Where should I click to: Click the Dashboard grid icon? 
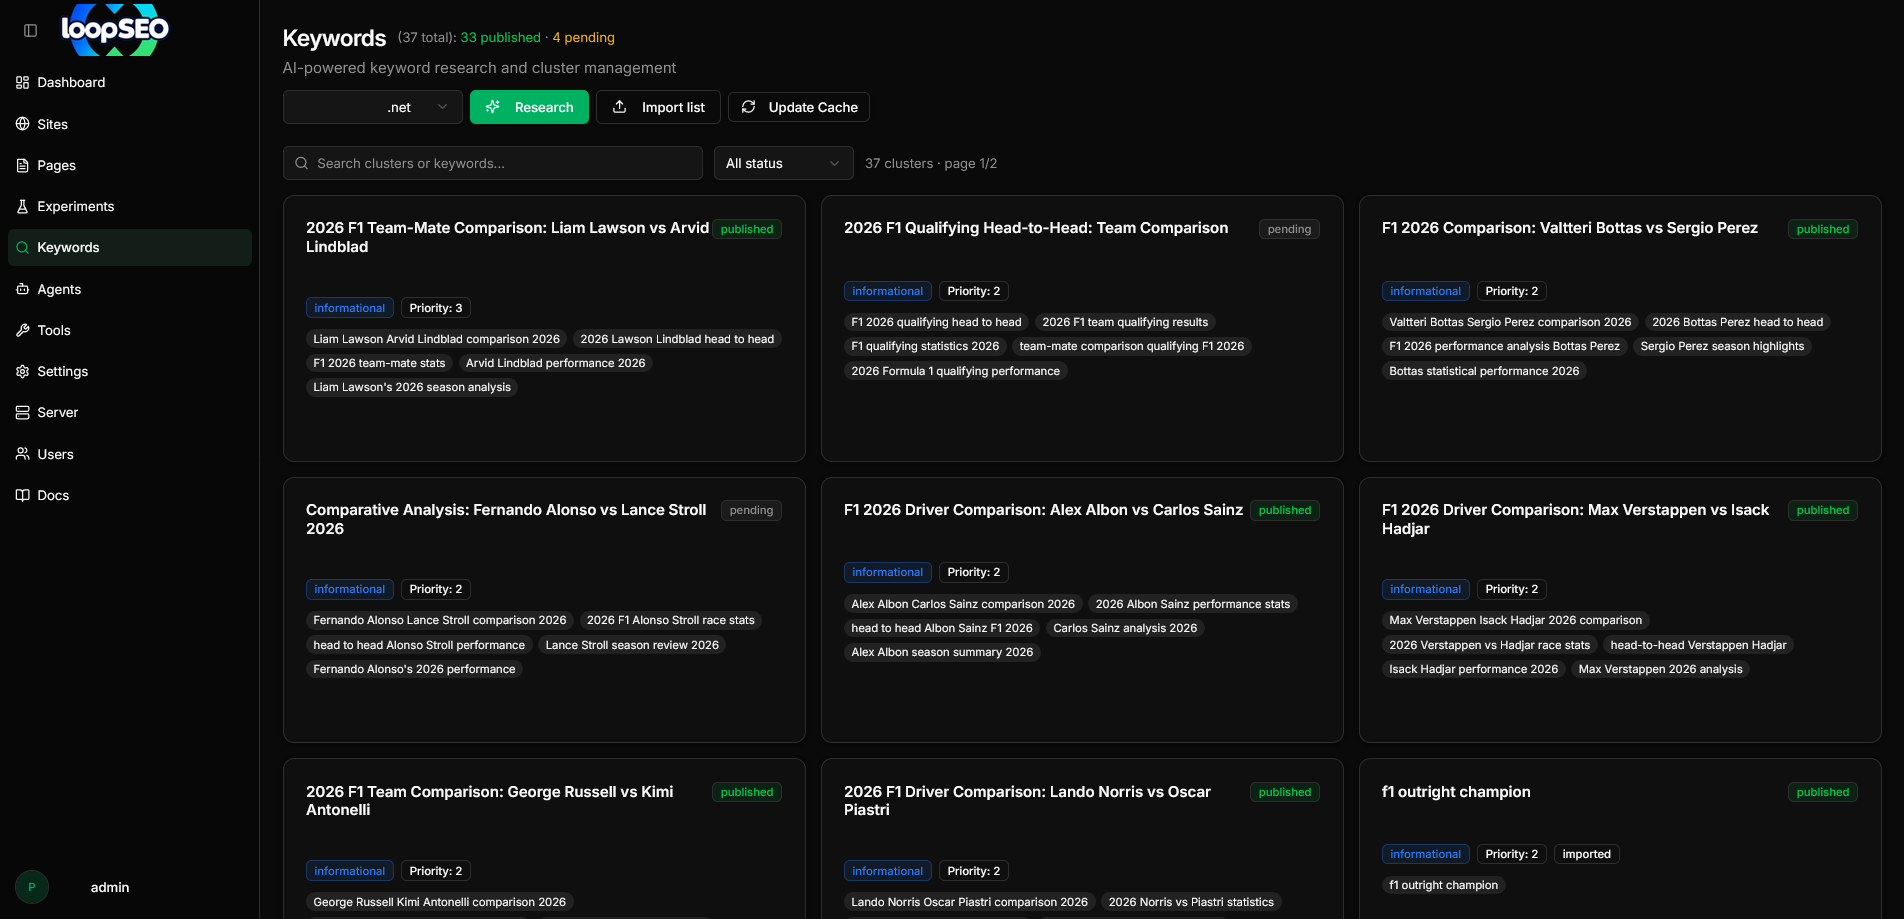pyautogui.click(x=23, y=83)
